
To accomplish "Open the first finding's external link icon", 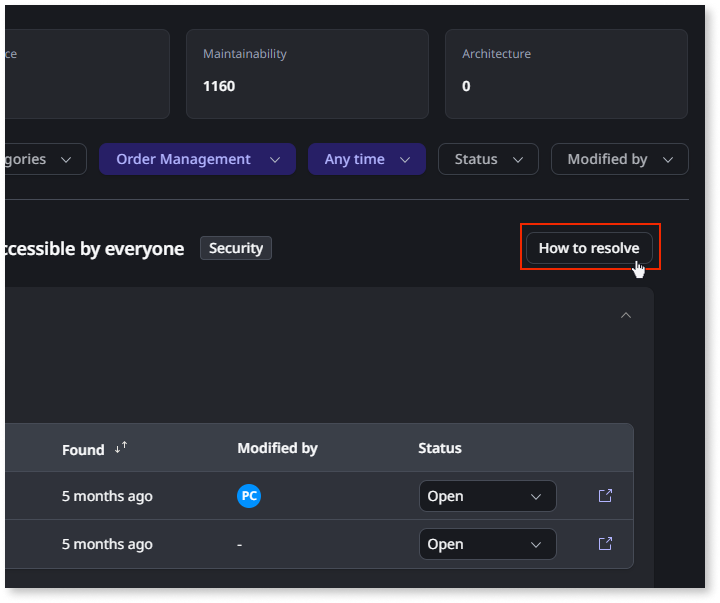I will [x=605, y=496].
